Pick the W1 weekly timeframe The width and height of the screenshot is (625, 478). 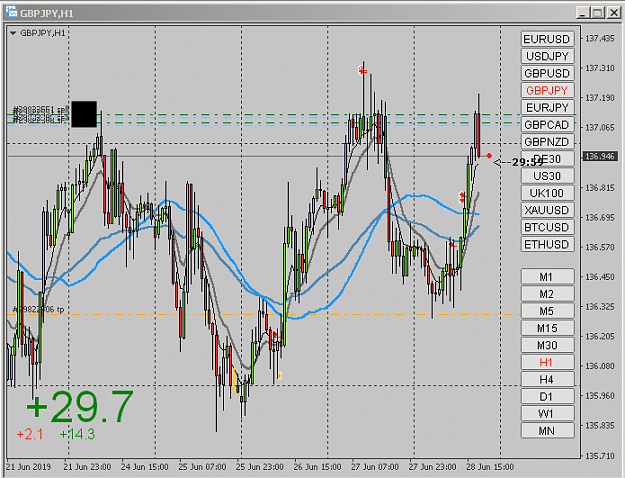547,414
